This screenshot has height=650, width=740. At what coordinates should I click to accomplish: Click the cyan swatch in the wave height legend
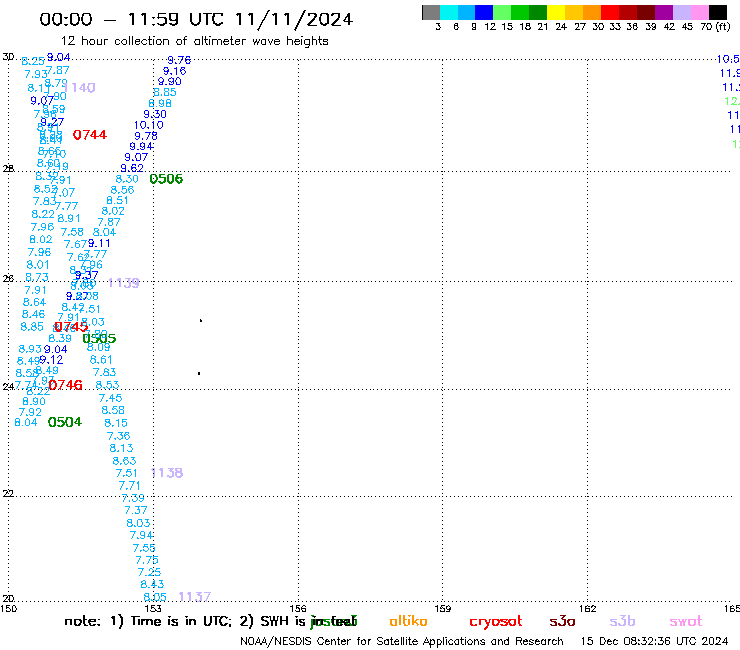tap(448, 12)
